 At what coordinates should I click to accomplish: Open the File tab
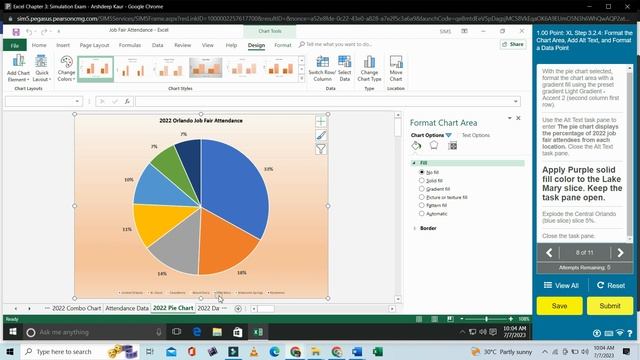[x=15, y=45]
